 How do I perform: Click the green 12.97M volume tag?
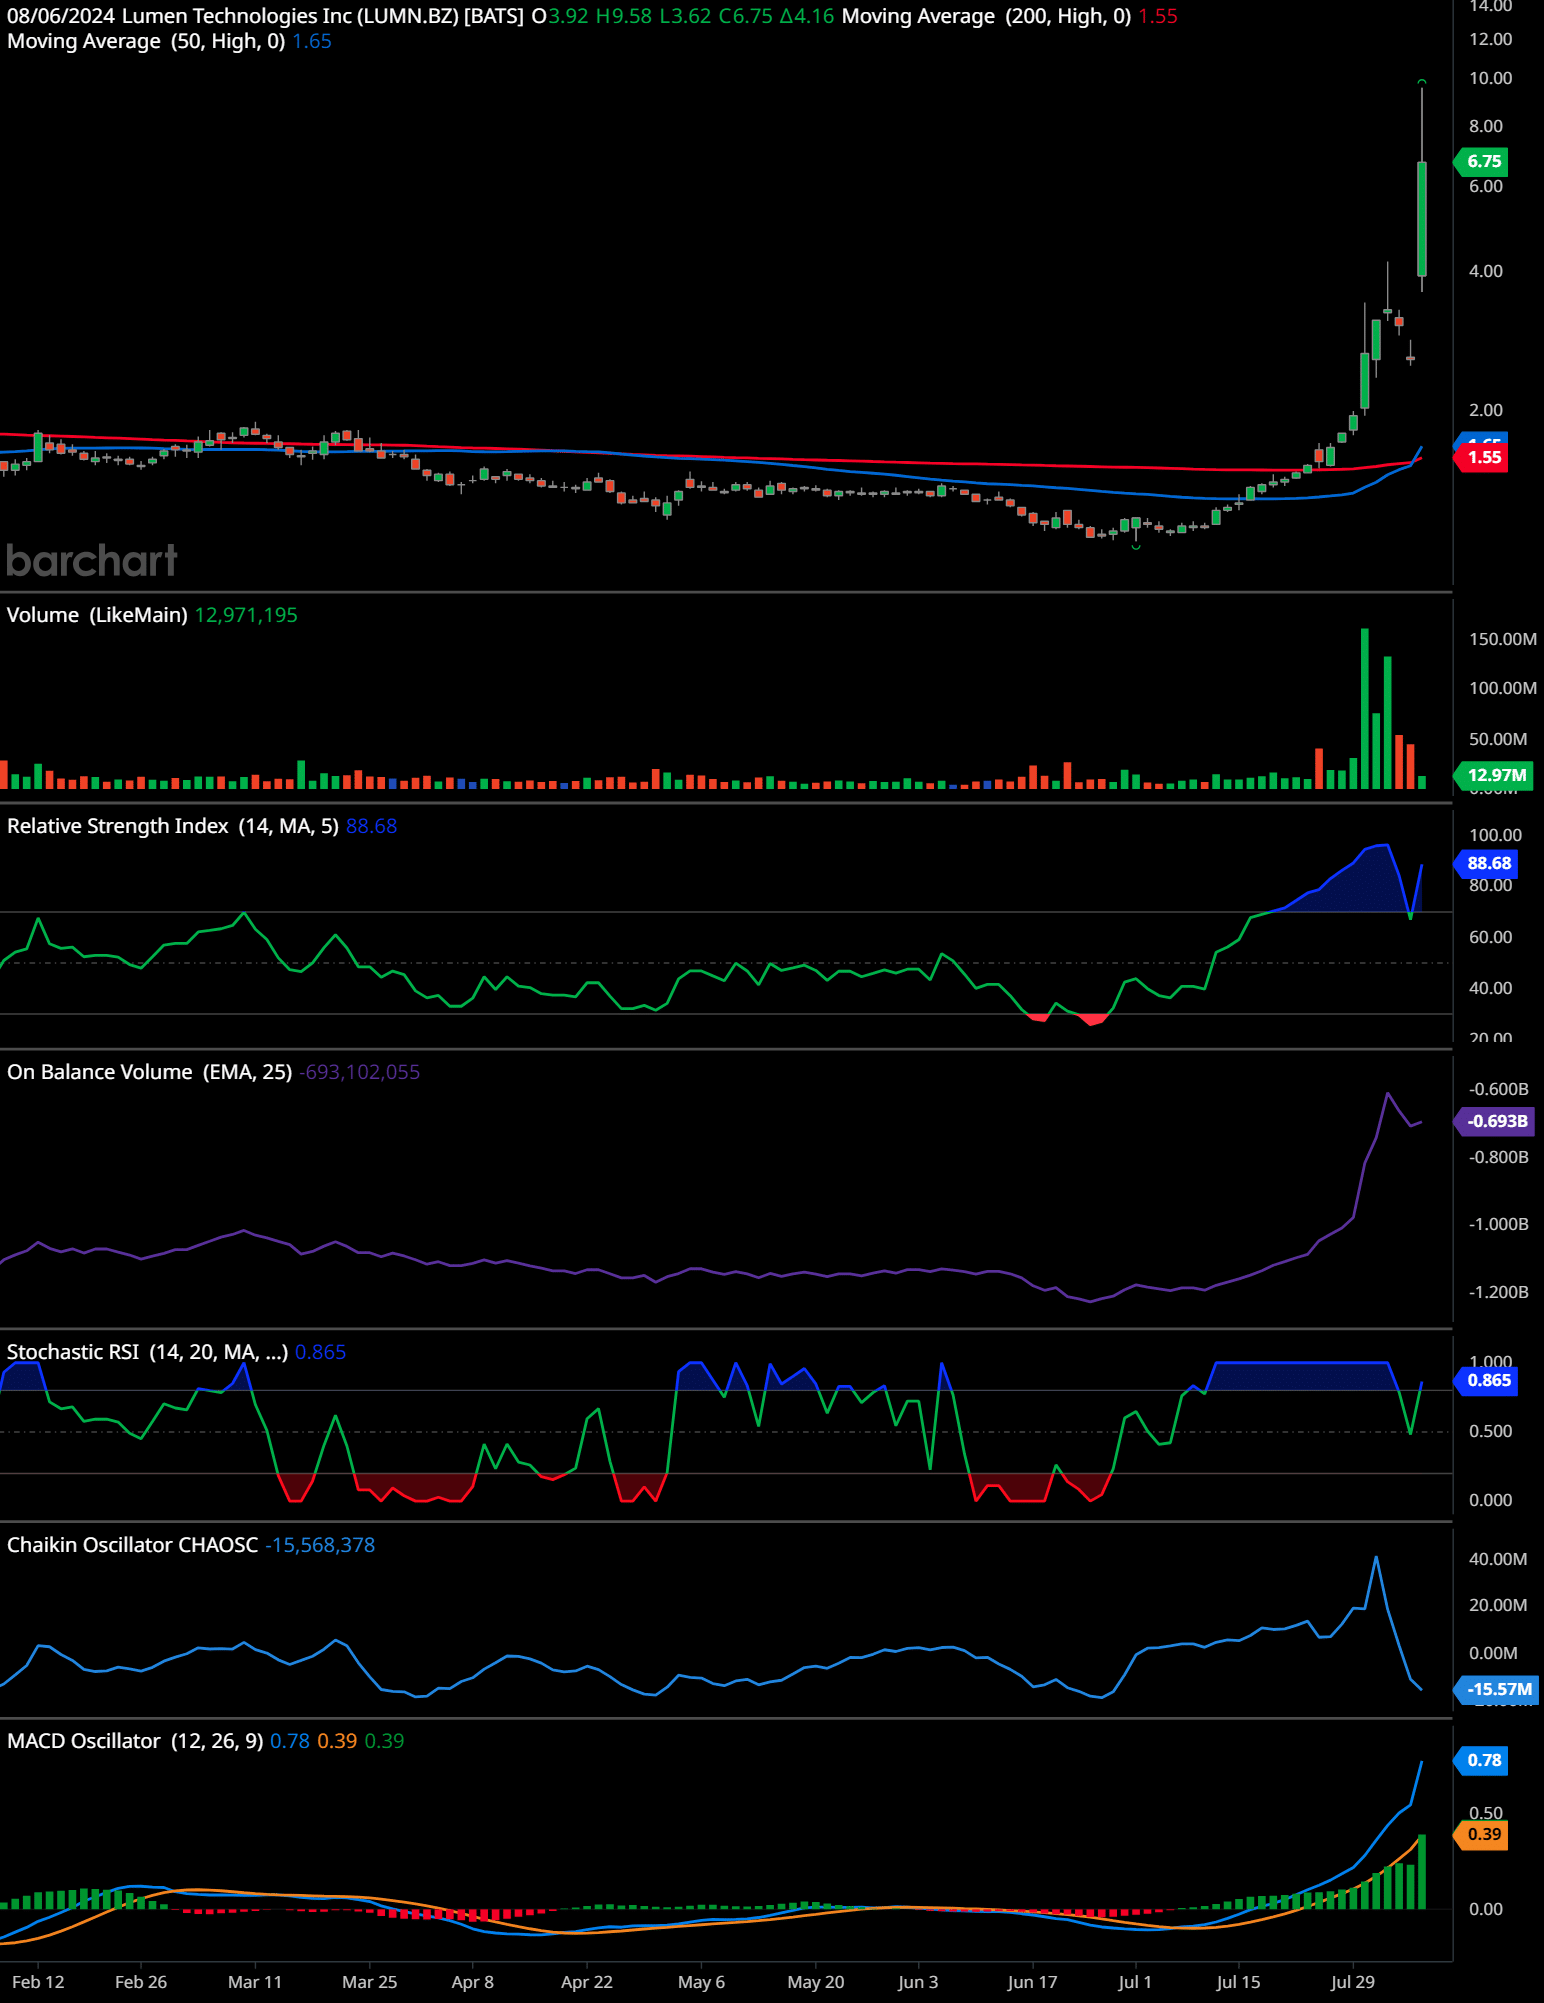[x=1495, y=775]
